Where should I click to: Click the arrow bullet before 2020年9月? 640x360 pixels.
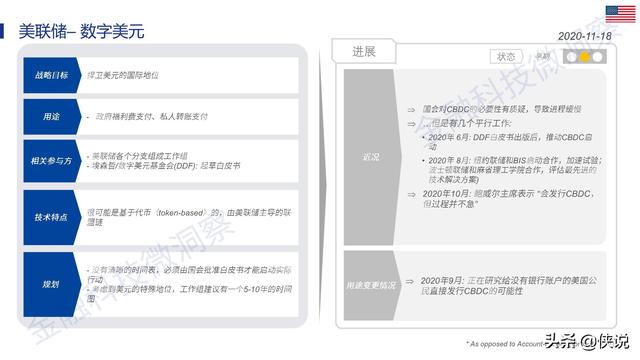click(x=409, y=281)
